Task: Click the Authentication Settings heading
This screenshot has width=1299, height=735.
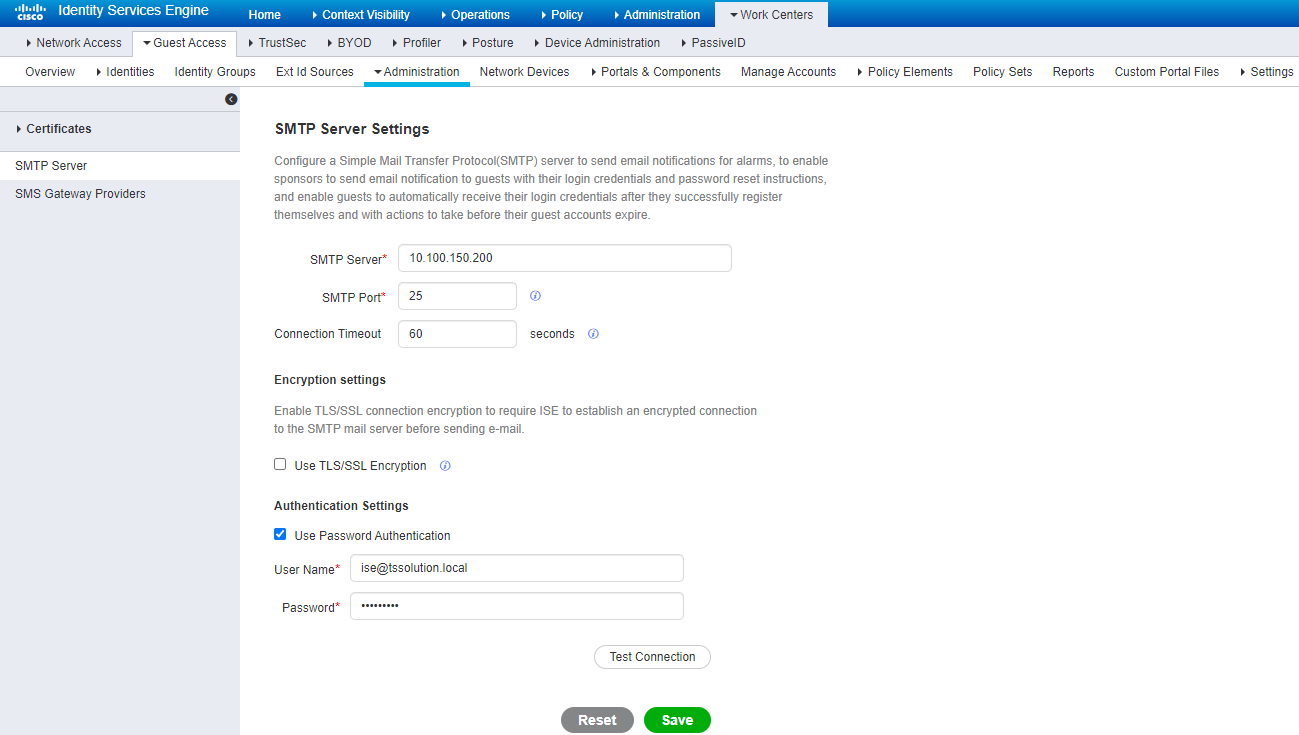Action: click(341, 506)
